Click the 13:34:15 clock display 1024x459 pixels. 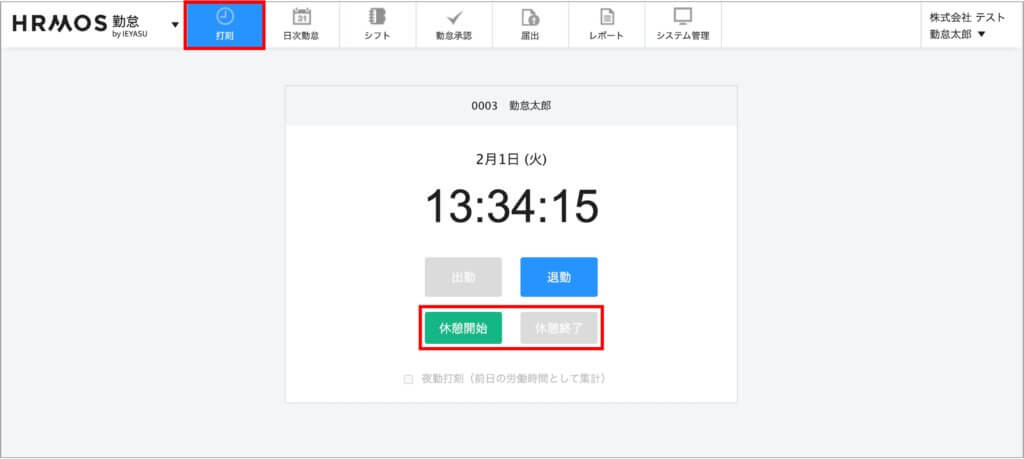511,207
